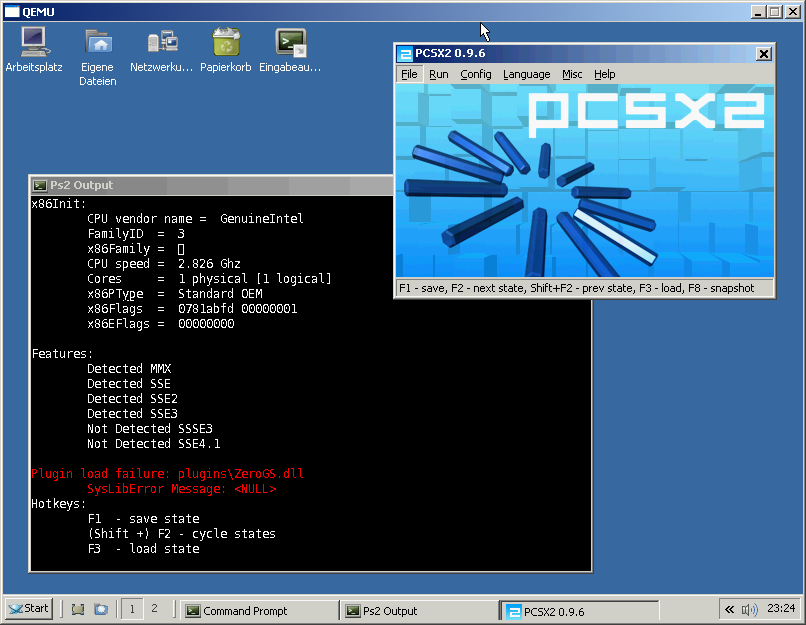This screenshot has height=625, width=806.
Task: Click the Start button
Action: click(x=28, y=609)
